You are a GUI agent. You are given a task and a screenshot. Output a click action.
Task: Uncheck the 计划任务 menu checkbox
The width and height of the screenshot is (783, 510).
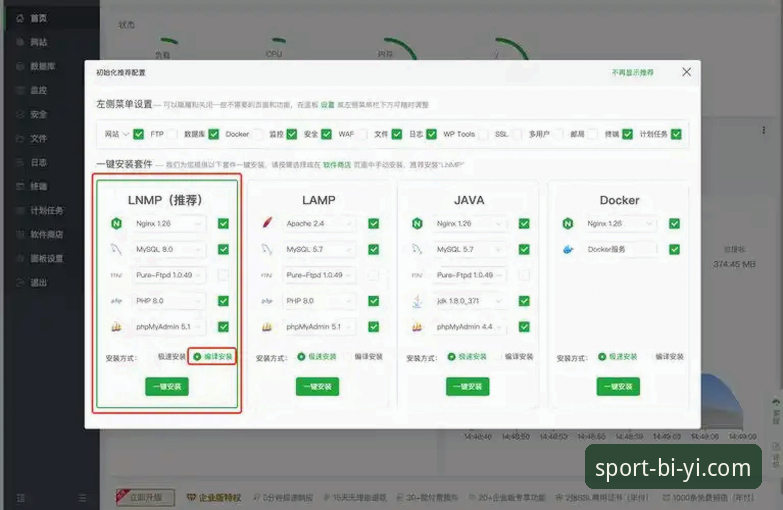pyautogui.click(x=676, y=134)
